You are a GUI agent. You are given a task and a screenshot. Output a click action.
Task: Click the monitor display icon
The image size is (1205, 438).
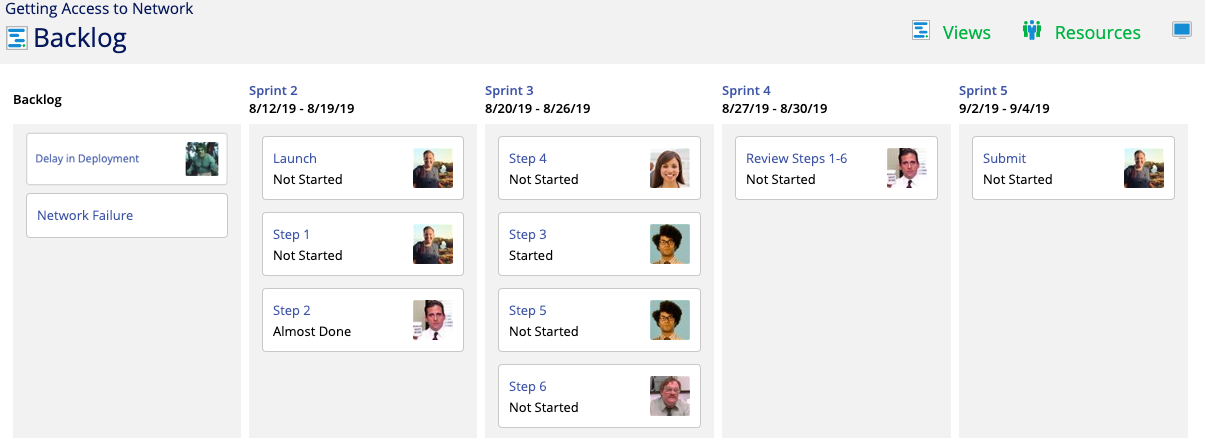coord(1182,30)
